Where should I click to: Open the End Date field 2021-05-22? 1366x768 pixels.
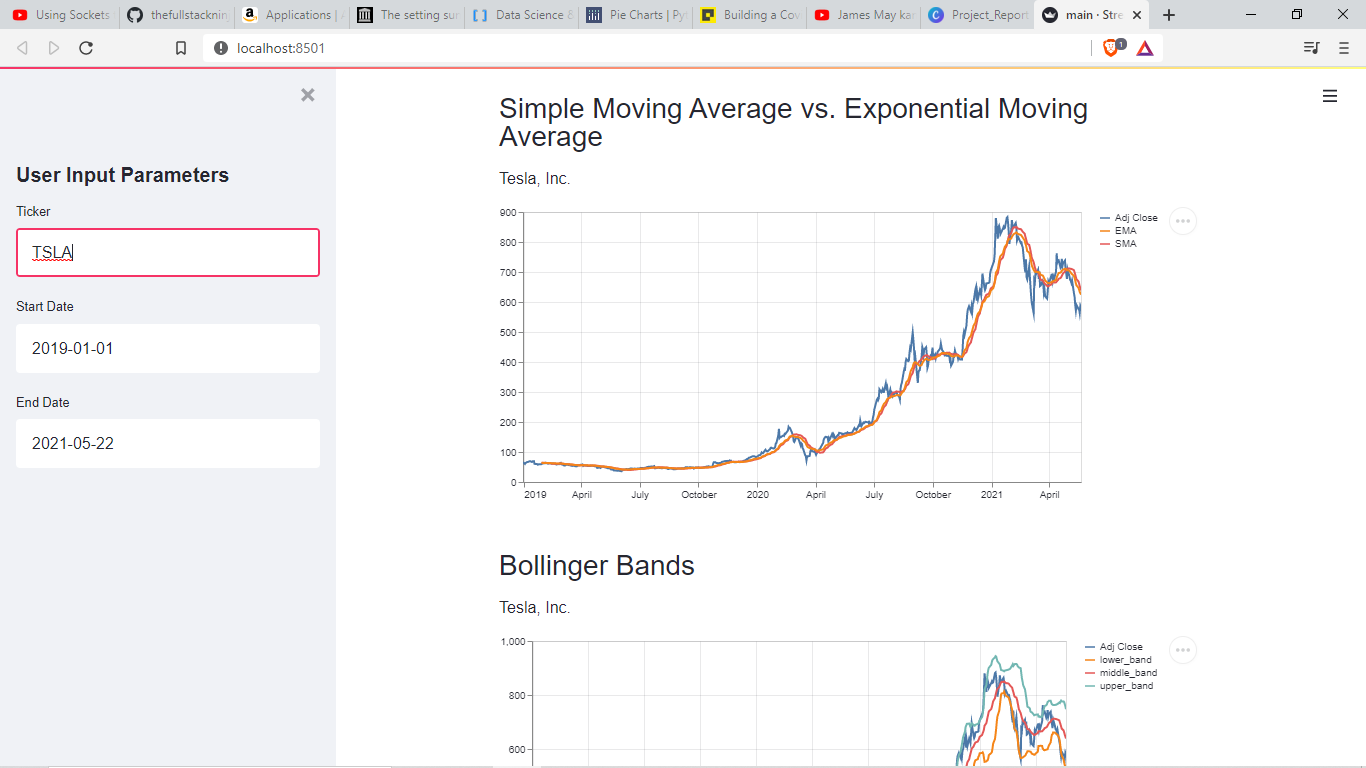coord(168,443)
